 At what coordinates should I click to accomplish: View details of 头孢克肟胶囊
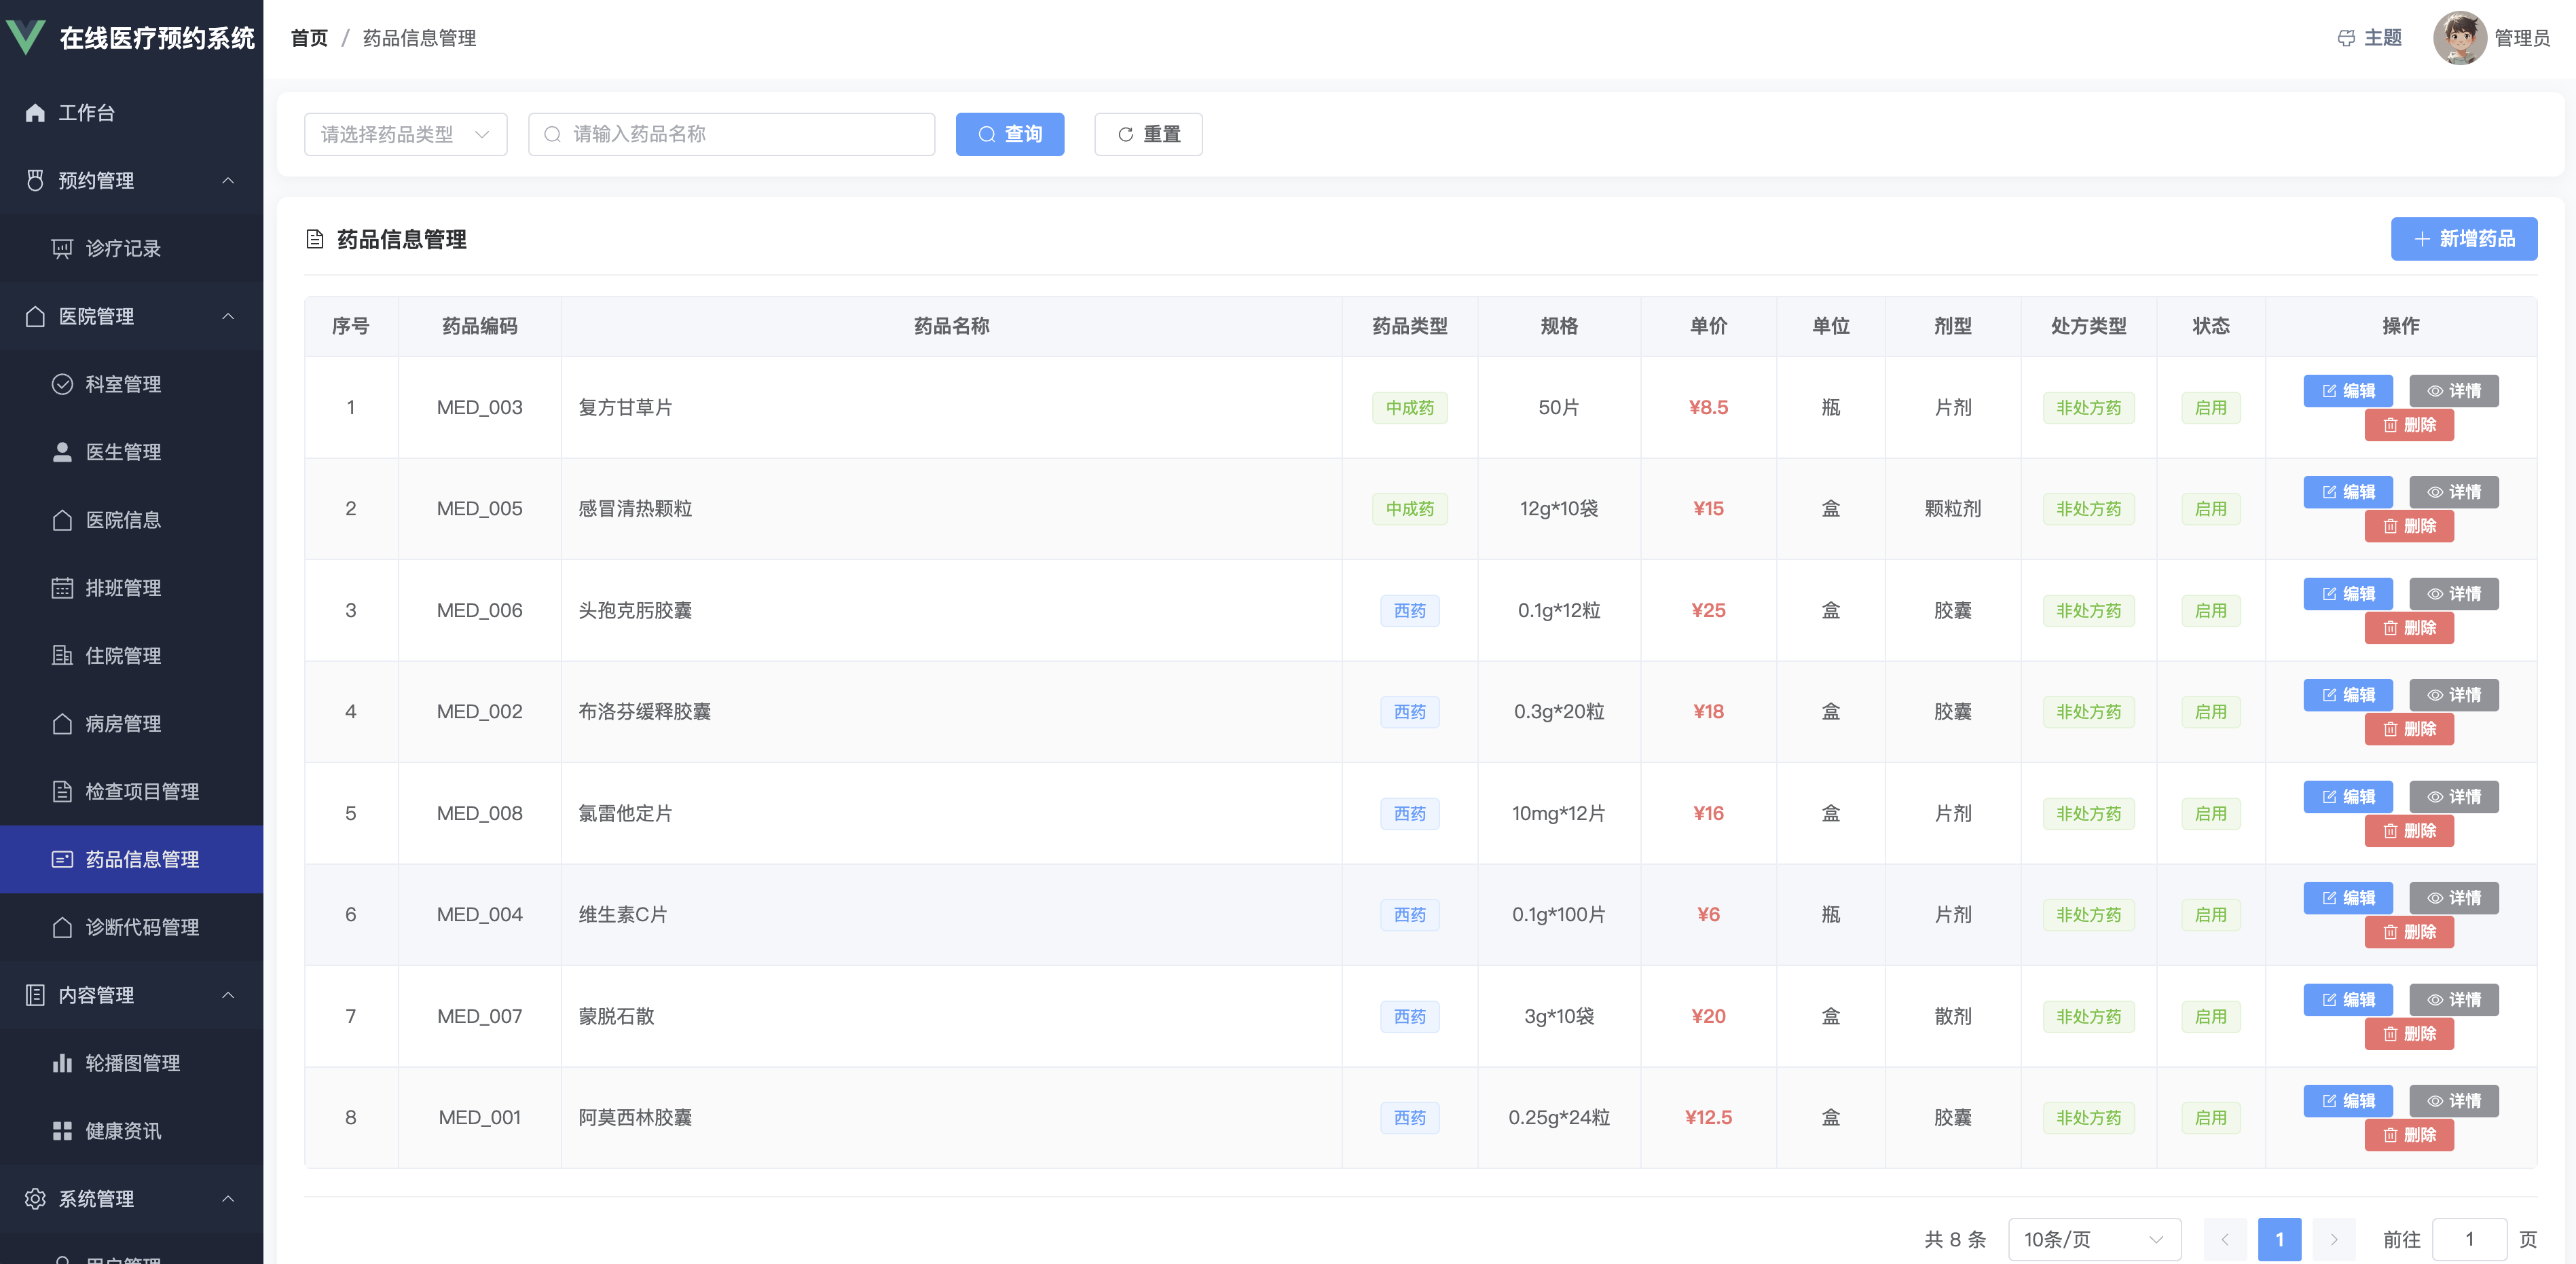(2453, 594)
